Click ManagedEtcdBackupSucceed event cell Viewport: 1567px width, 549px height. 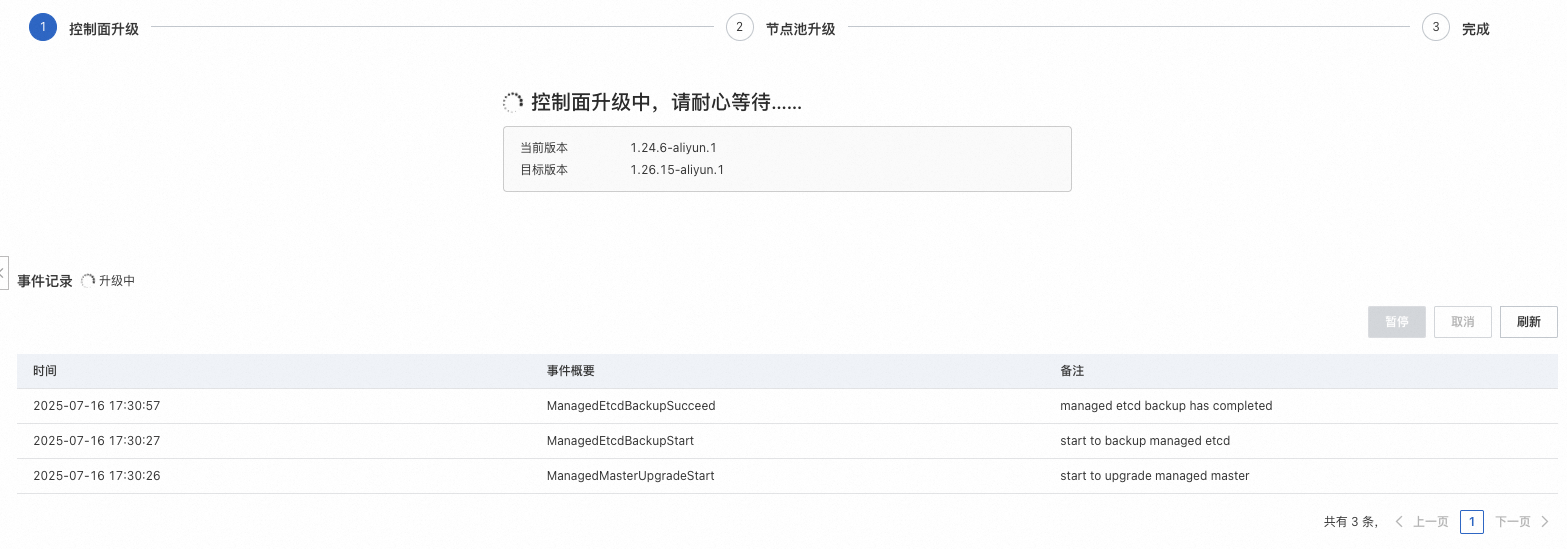point(631,406)
